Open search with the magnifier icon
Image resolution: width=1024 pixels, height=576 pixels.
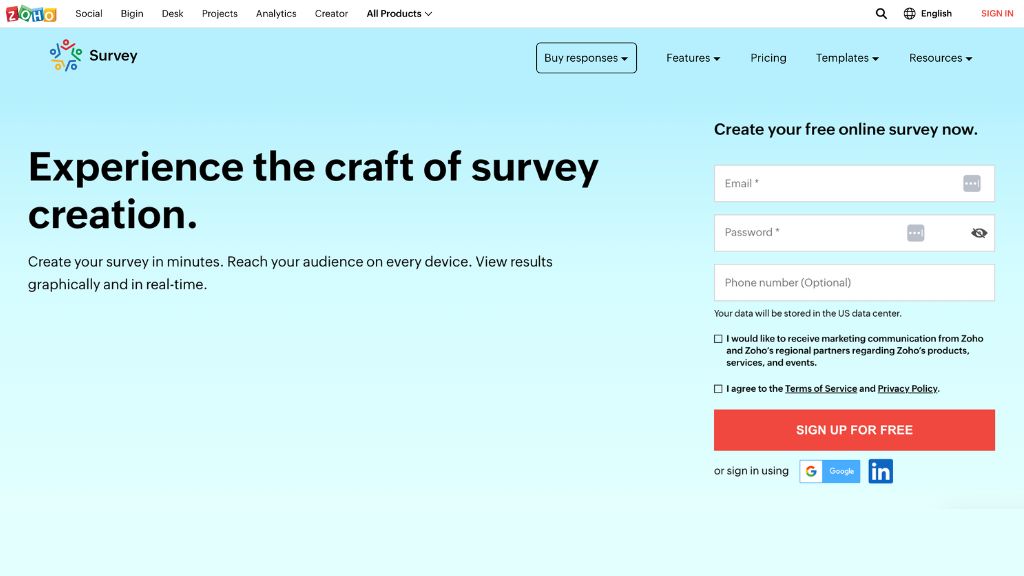coord(881,14)
